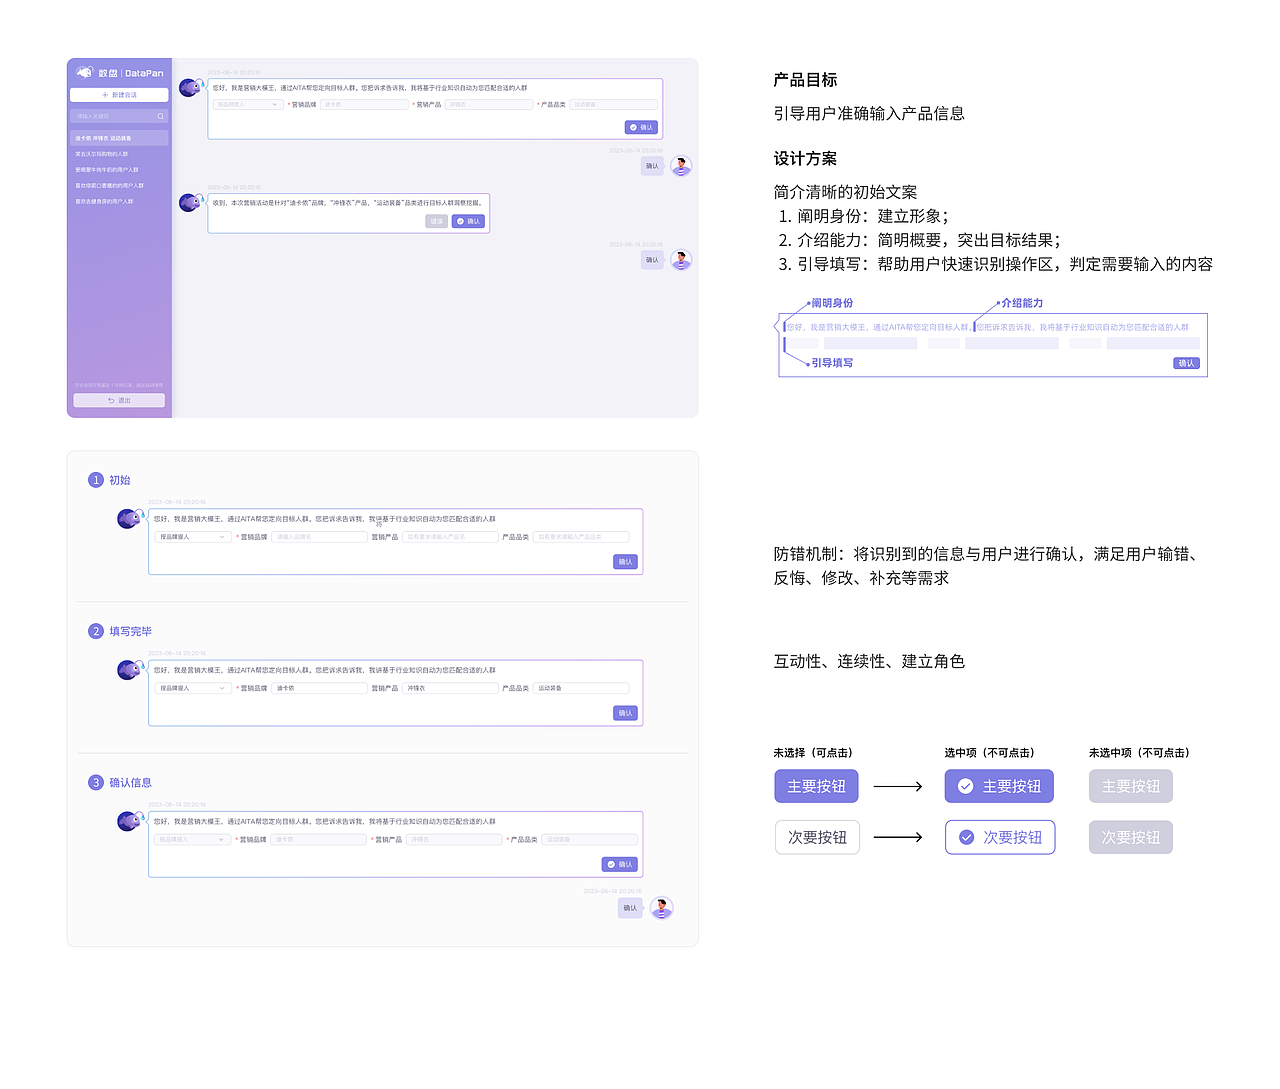Click the search magnifier icon in sidebar
This screenshot has height=1089, width=1280.
[161, 116]
